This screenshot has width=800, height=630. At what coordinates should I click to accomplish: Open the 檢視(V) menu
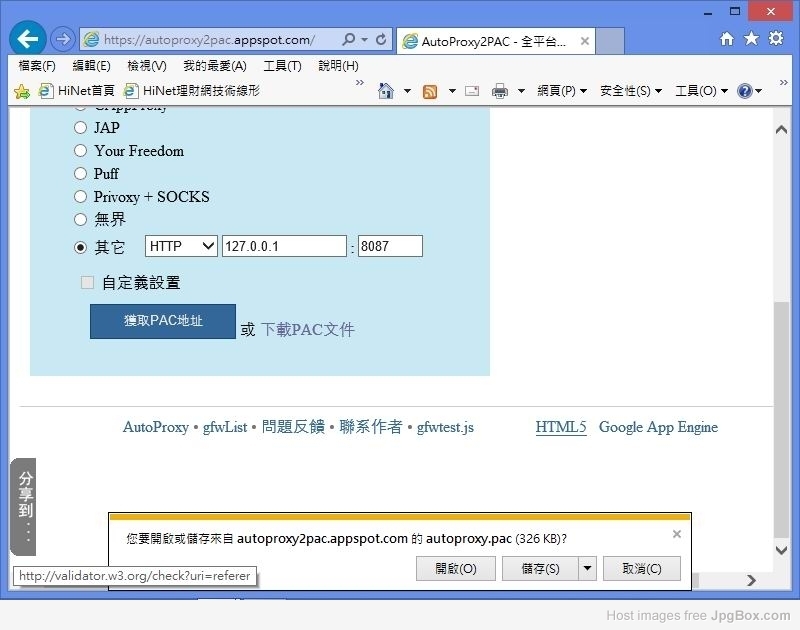click(146, 66)
